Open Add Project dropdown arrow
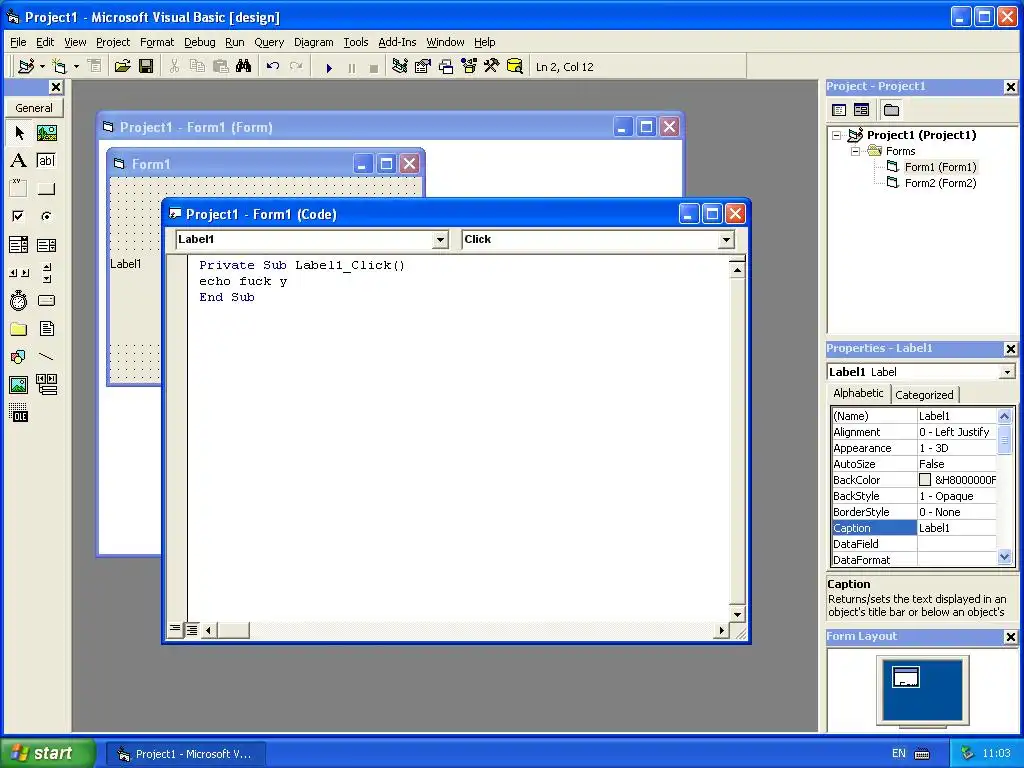The width and height of the screenshot is (1024, 768). (x=42, y=67)
